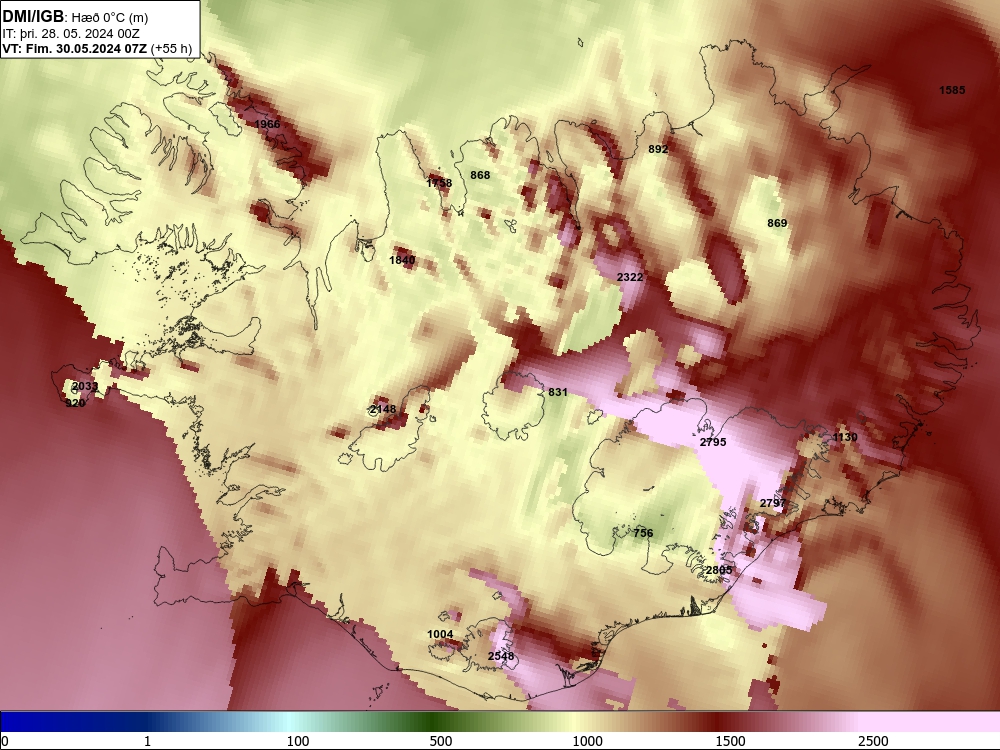Click the 0 label on the color scale
The width and height of the screenshot is (1000, 750).
point(5,741)
